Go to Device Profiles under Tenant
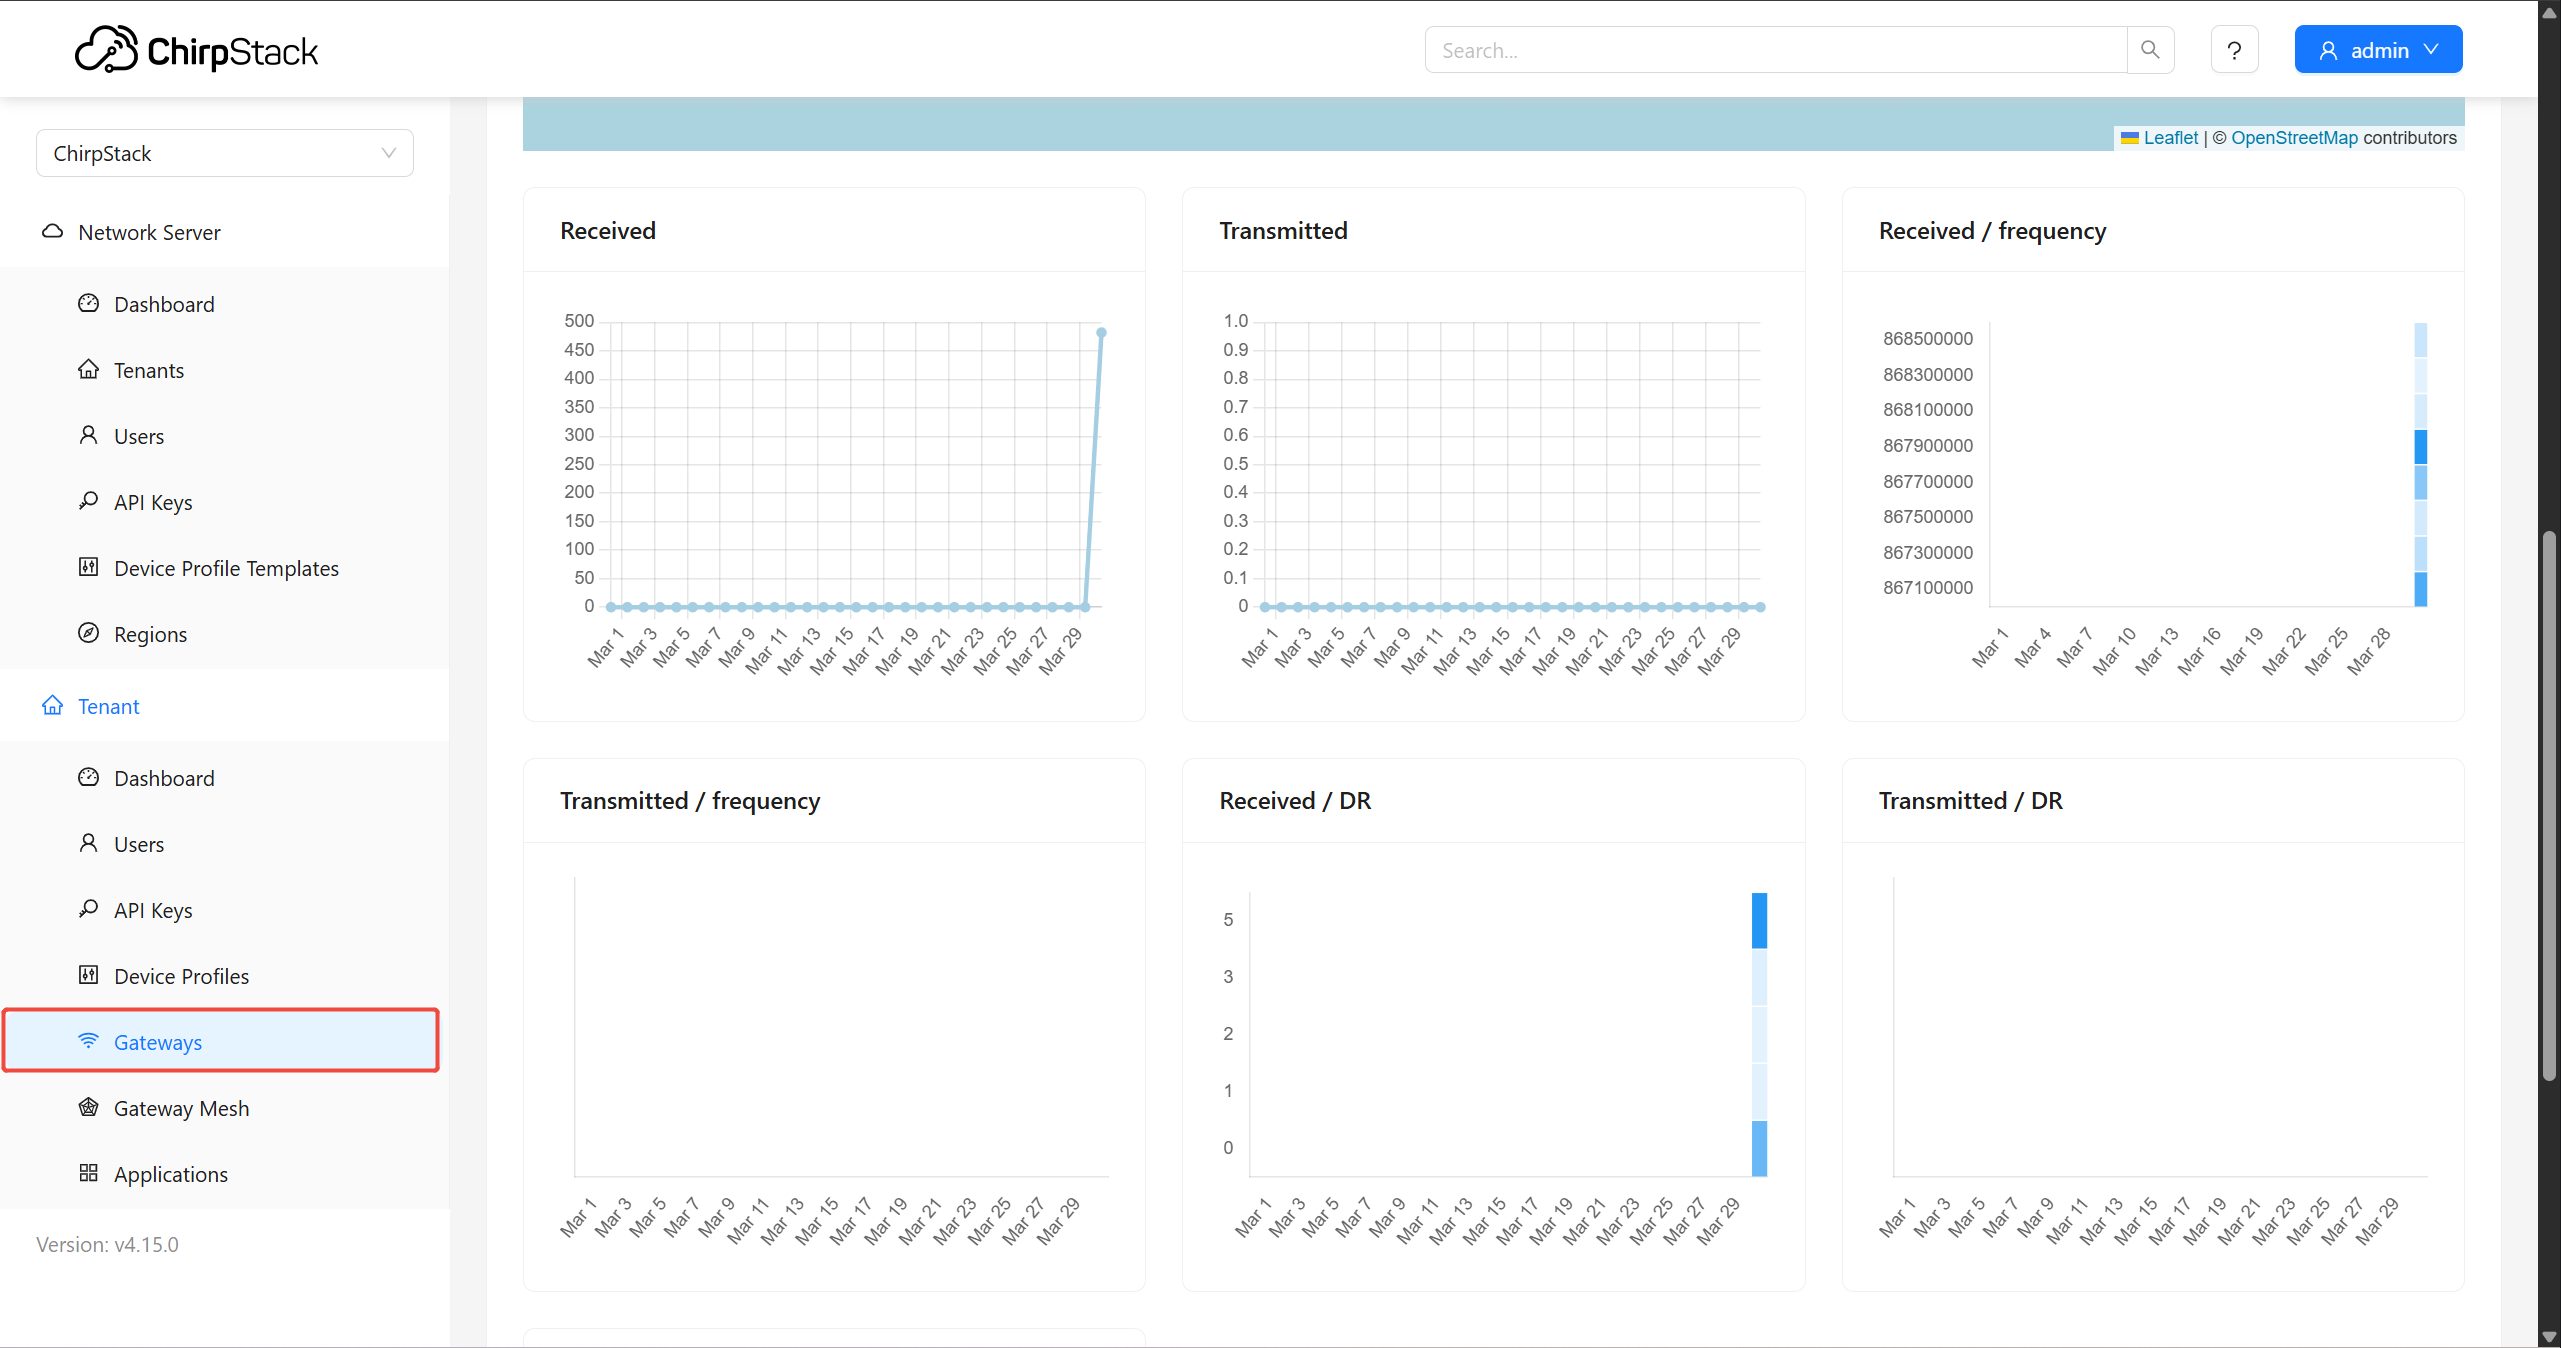The height and width of the screenshot is (1348, 2561). [181, 976]
